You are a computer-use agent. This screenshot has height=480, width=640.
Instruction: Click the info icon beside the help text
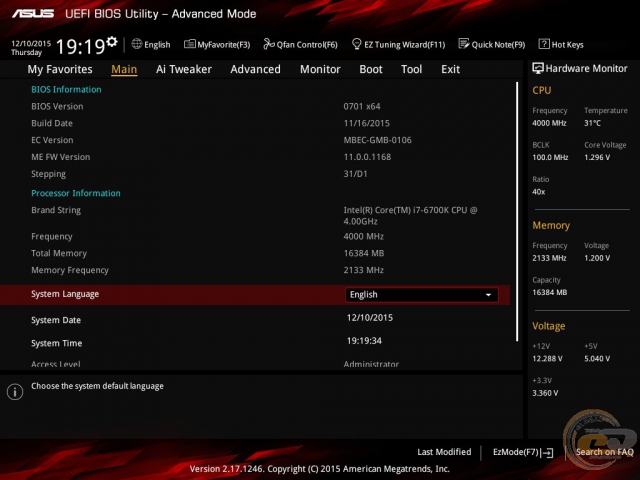click(15, 392)
